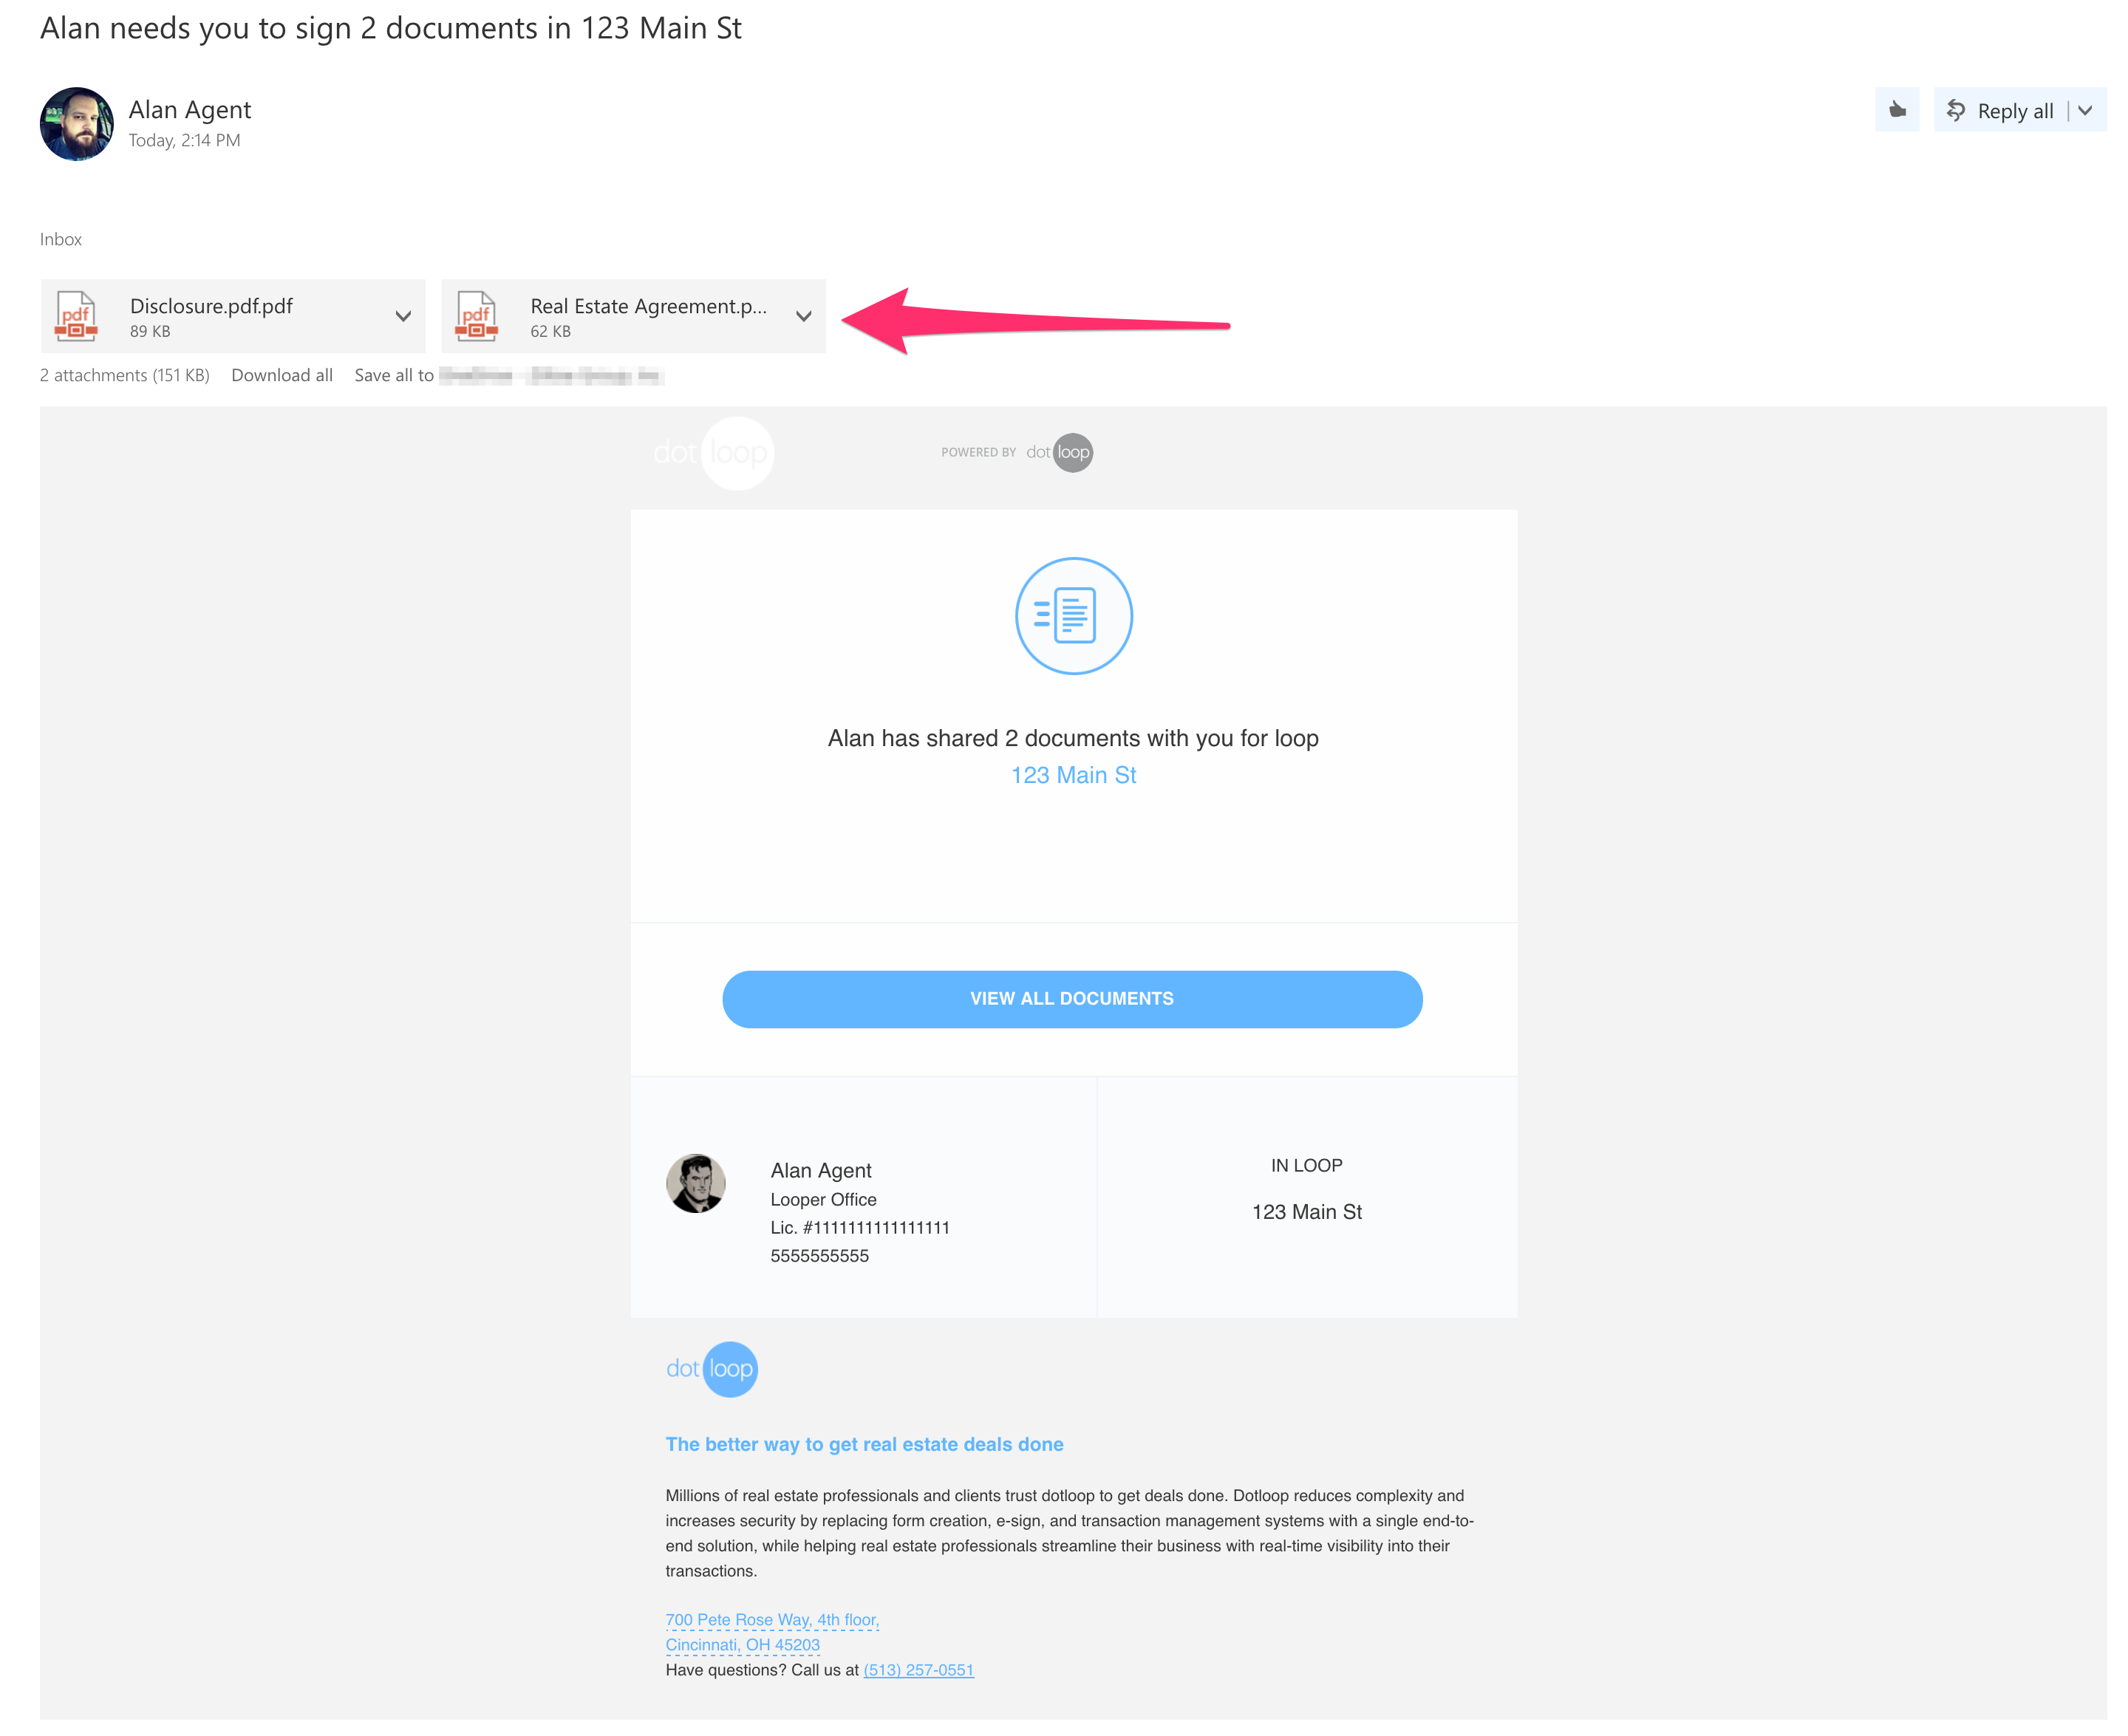Open the 123 Main St loop link

(1073, 775)
